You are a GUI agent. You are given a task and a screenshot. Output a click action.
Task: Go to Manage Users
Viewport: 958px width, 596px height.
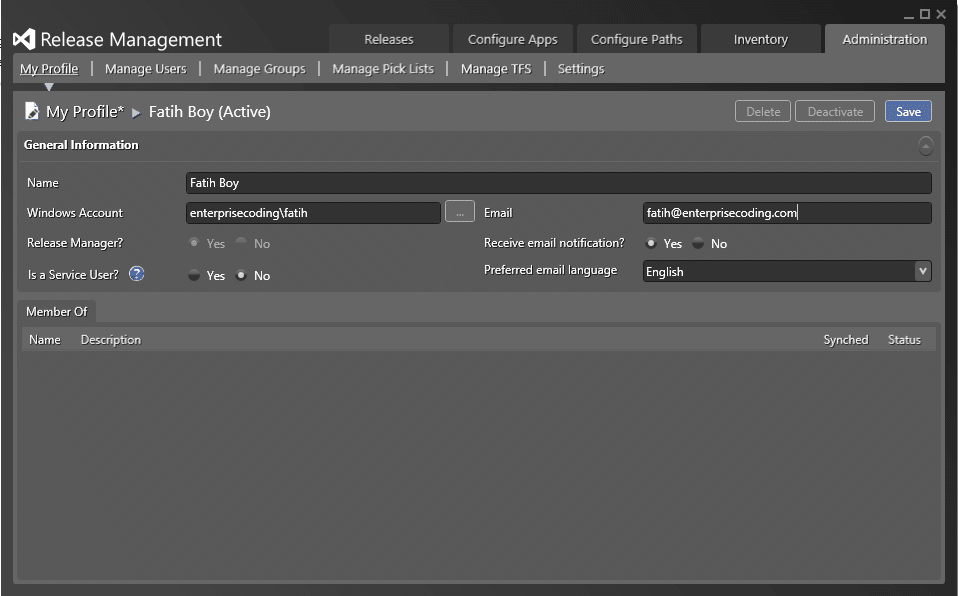click(x=145, y=68)
